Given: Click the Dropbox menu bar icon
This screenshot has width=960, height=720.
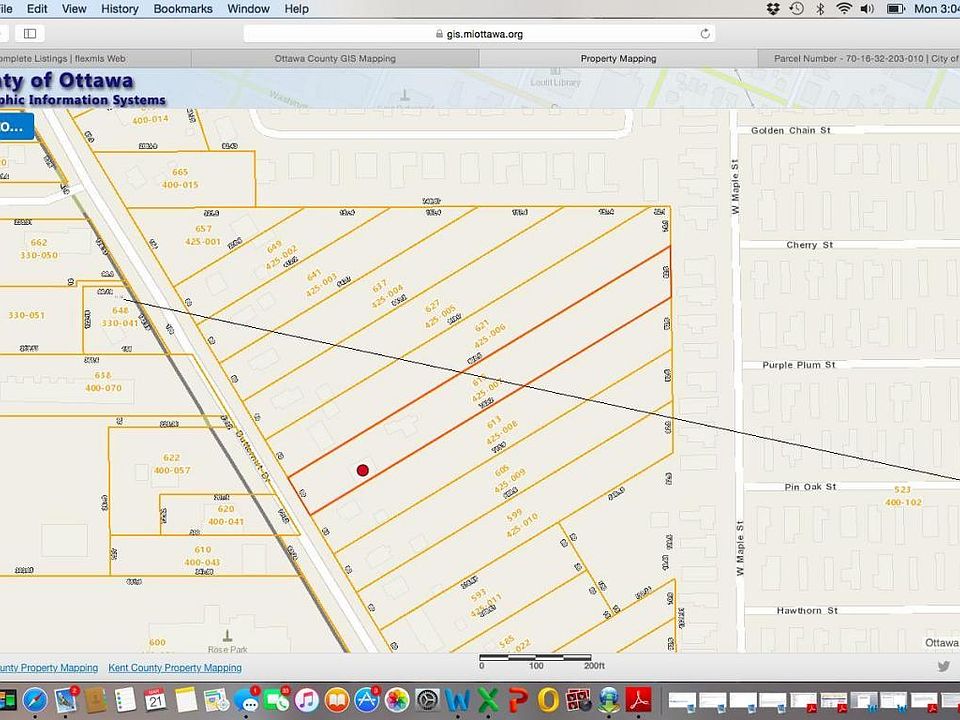Looking at the screenshot, I should 773,9.
